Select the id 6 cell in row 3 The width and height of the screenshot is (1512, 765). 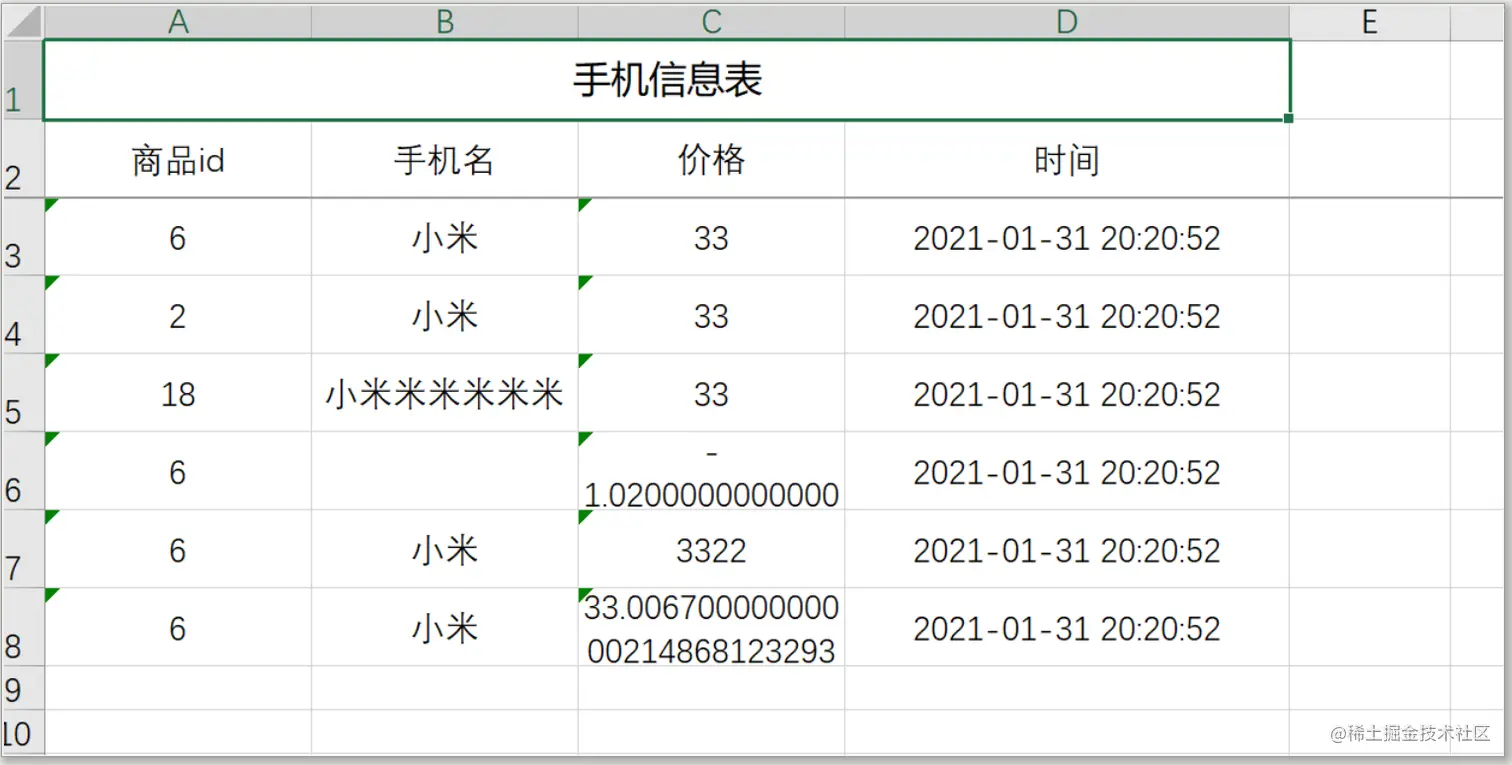tap(178, 237)
